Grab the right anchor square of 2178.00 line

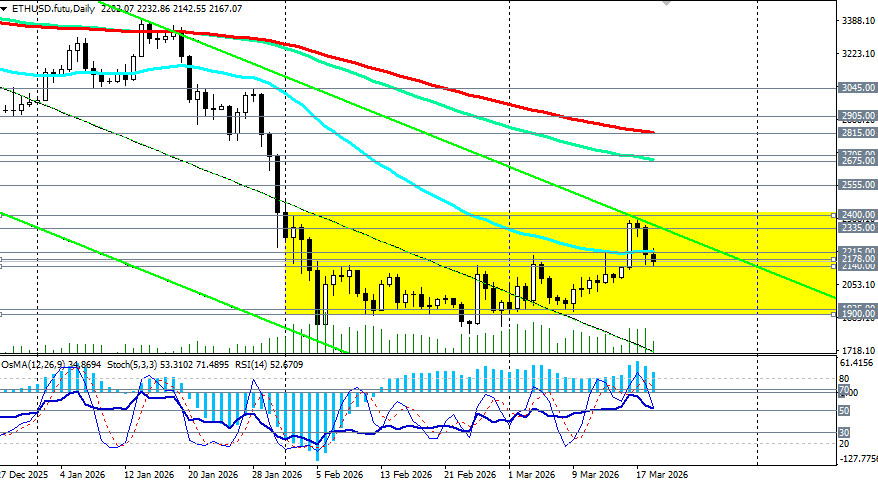[x=834, y=259]
